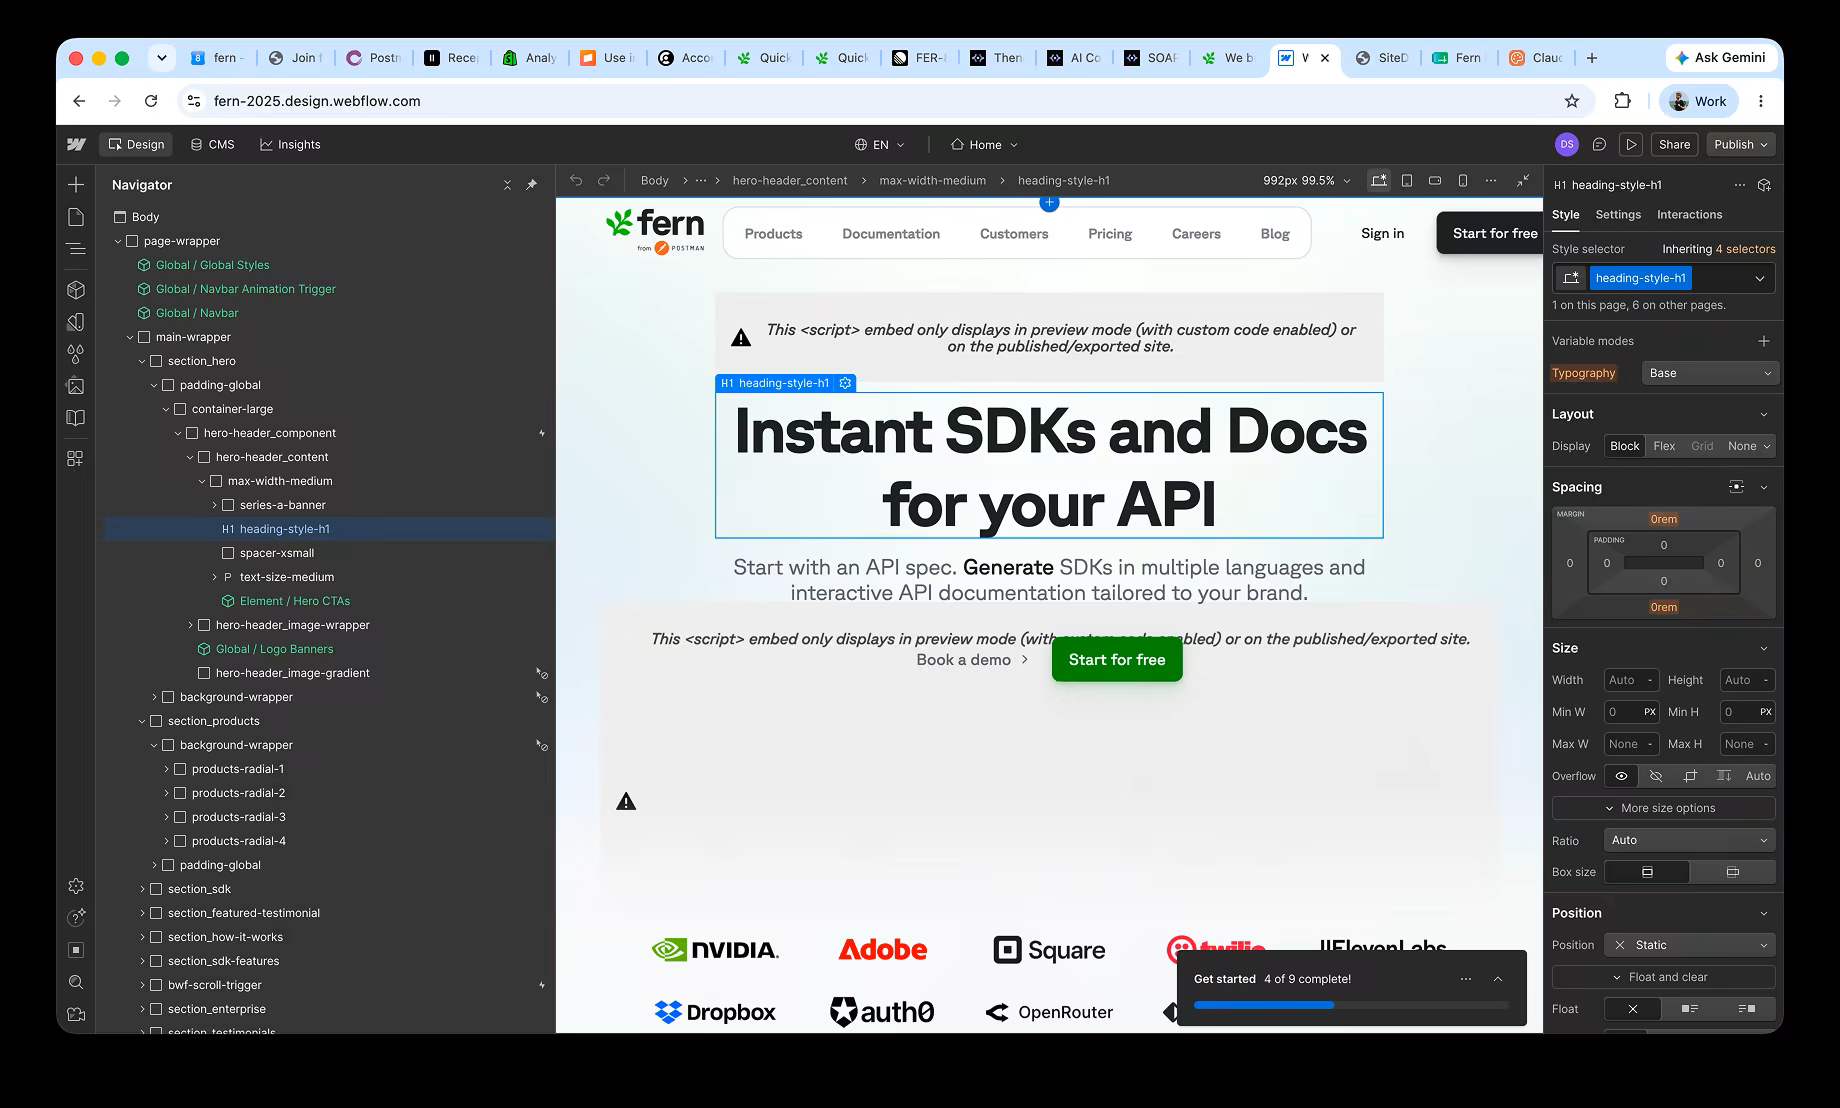
Task: Open the Position Static dropdown
Action: pyautogui.click(x=1690, y=945)
